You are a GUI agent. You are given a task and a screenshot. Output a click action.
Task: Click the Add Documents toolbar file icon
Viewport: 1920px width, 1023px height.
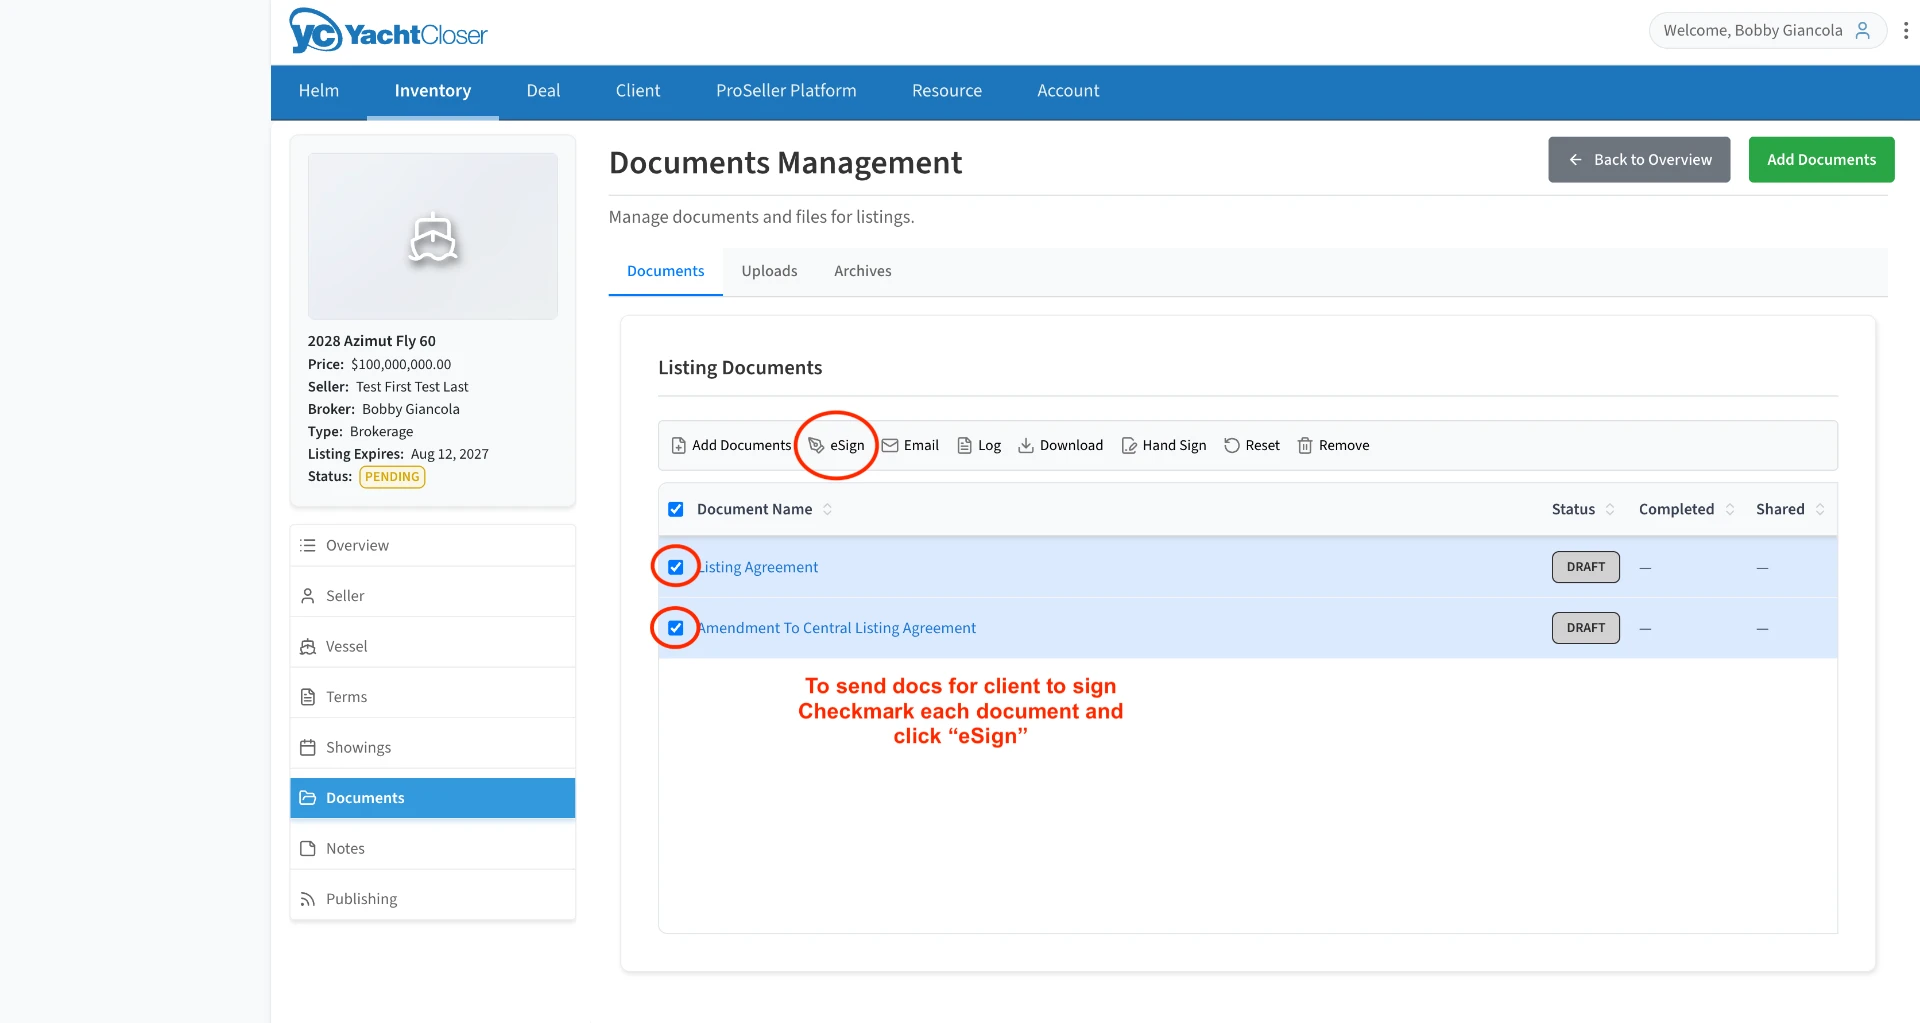point(679,445)
